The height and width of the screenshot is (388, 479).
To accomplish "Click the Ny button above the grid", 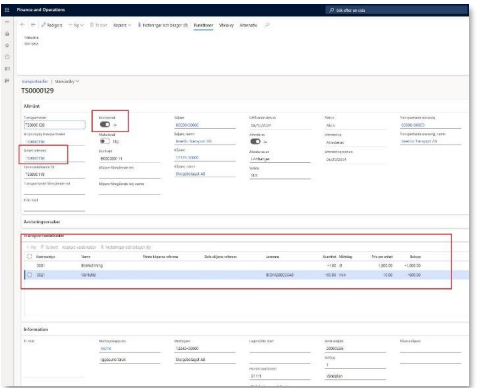I will coord(31,247).
